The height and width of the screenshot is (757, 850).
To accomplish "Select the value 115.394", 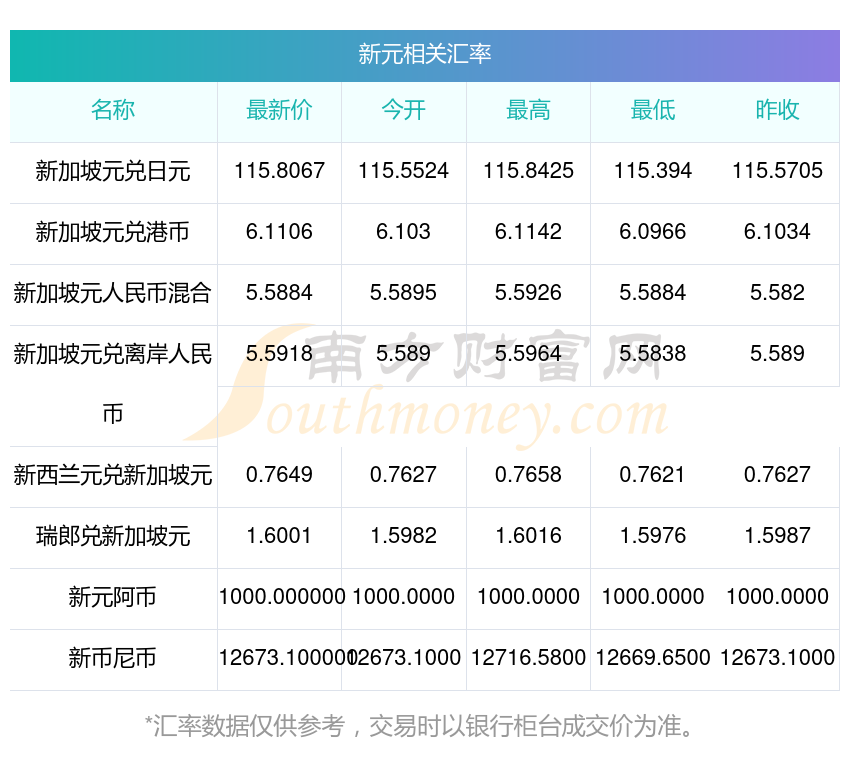I will pos(653,171).
